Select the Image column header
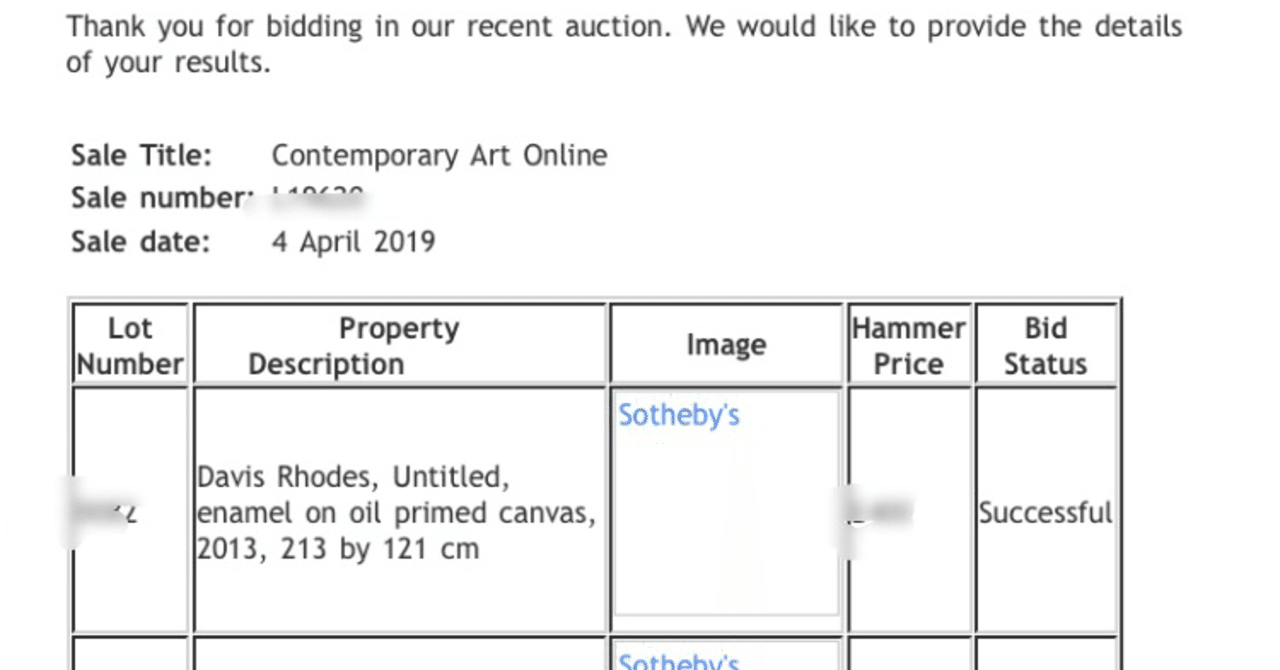The height and width of the screenshot is (670, 1280). 726,346
